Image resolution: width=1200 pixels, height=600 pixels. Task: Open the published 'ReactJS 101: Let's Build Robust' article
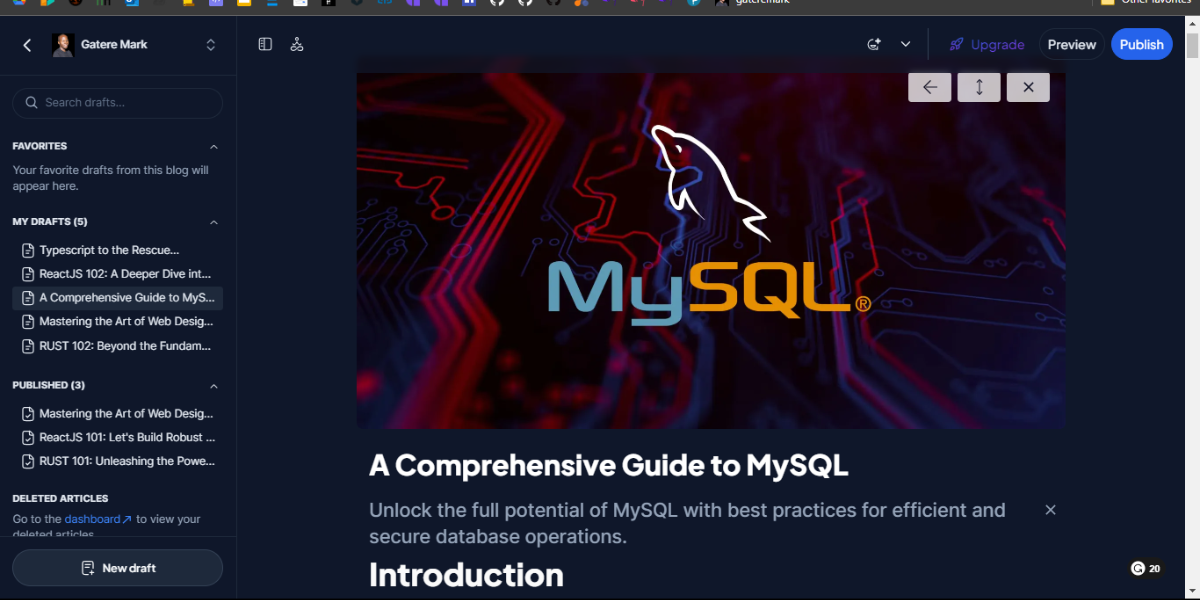(x=117, y=438)
